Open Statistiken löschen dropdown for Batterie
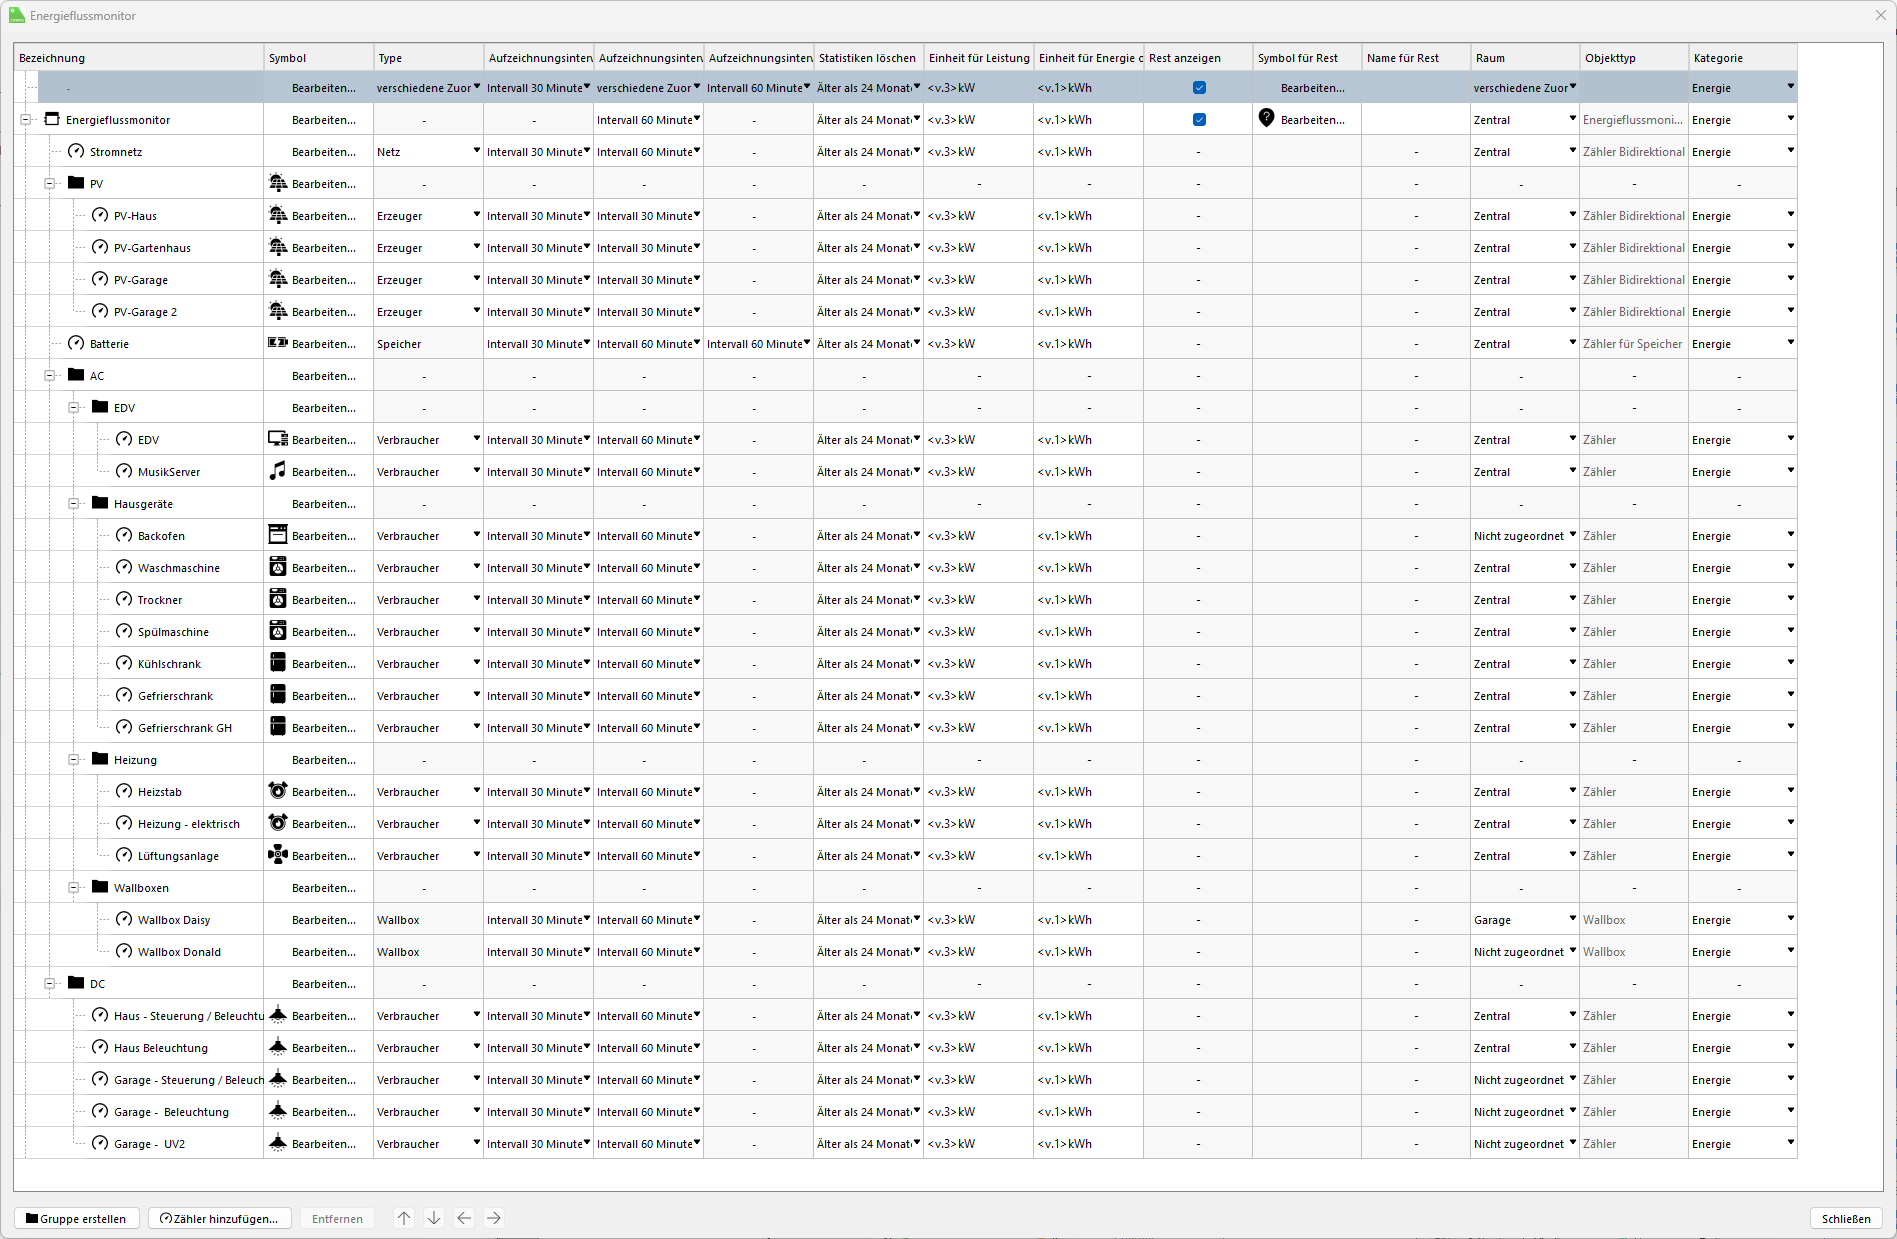This screenshot has height=1239, width=1897. (x=916, y=343)
